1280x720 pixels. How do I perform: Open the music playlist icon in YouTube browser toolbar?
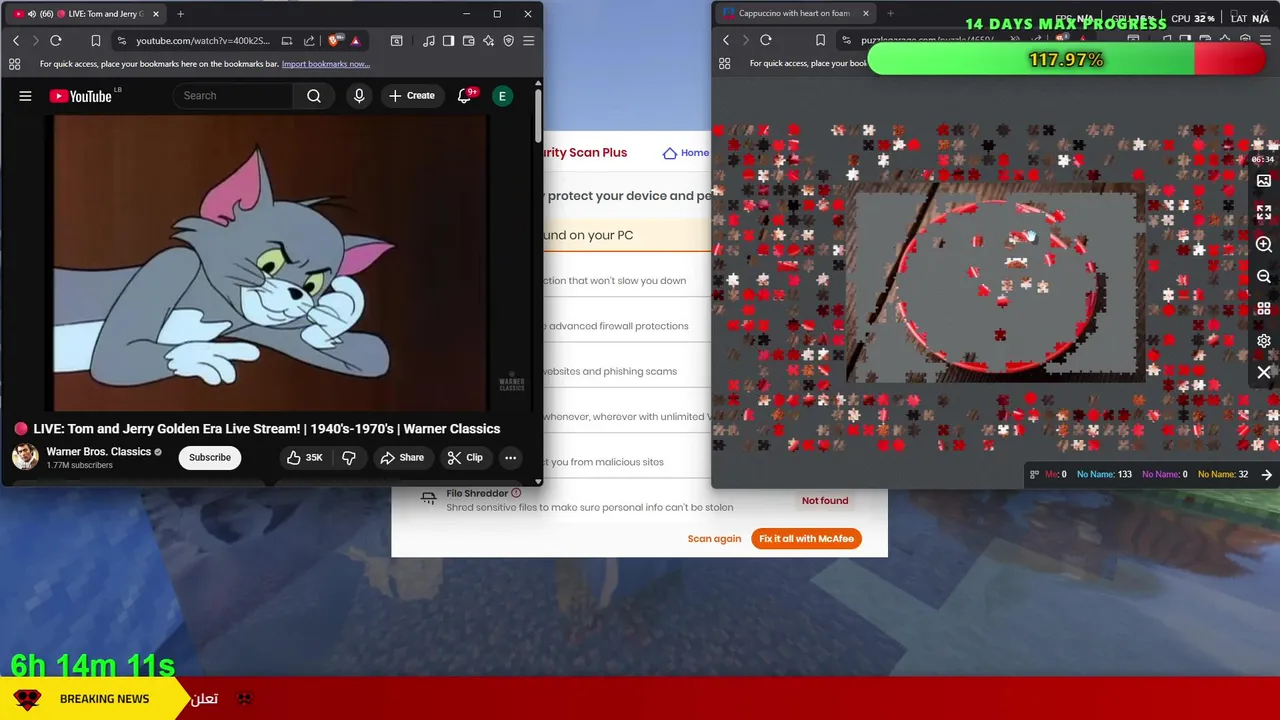tap(429, 41)
